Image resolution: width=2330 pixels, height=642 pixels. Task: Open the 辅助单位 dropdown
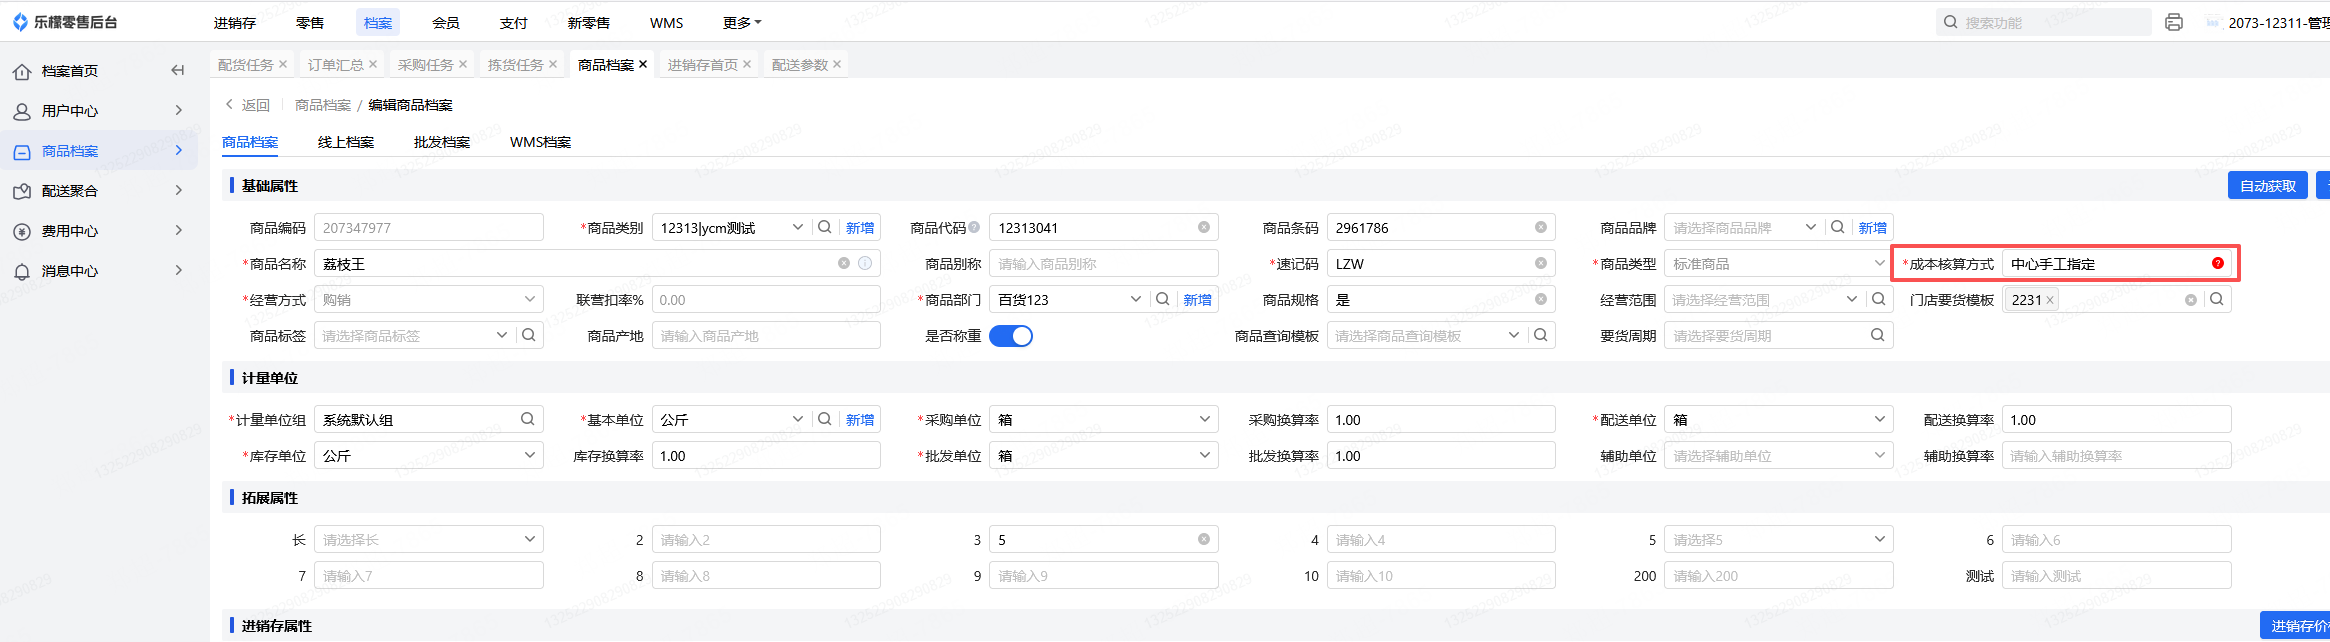coord(1778,455)
